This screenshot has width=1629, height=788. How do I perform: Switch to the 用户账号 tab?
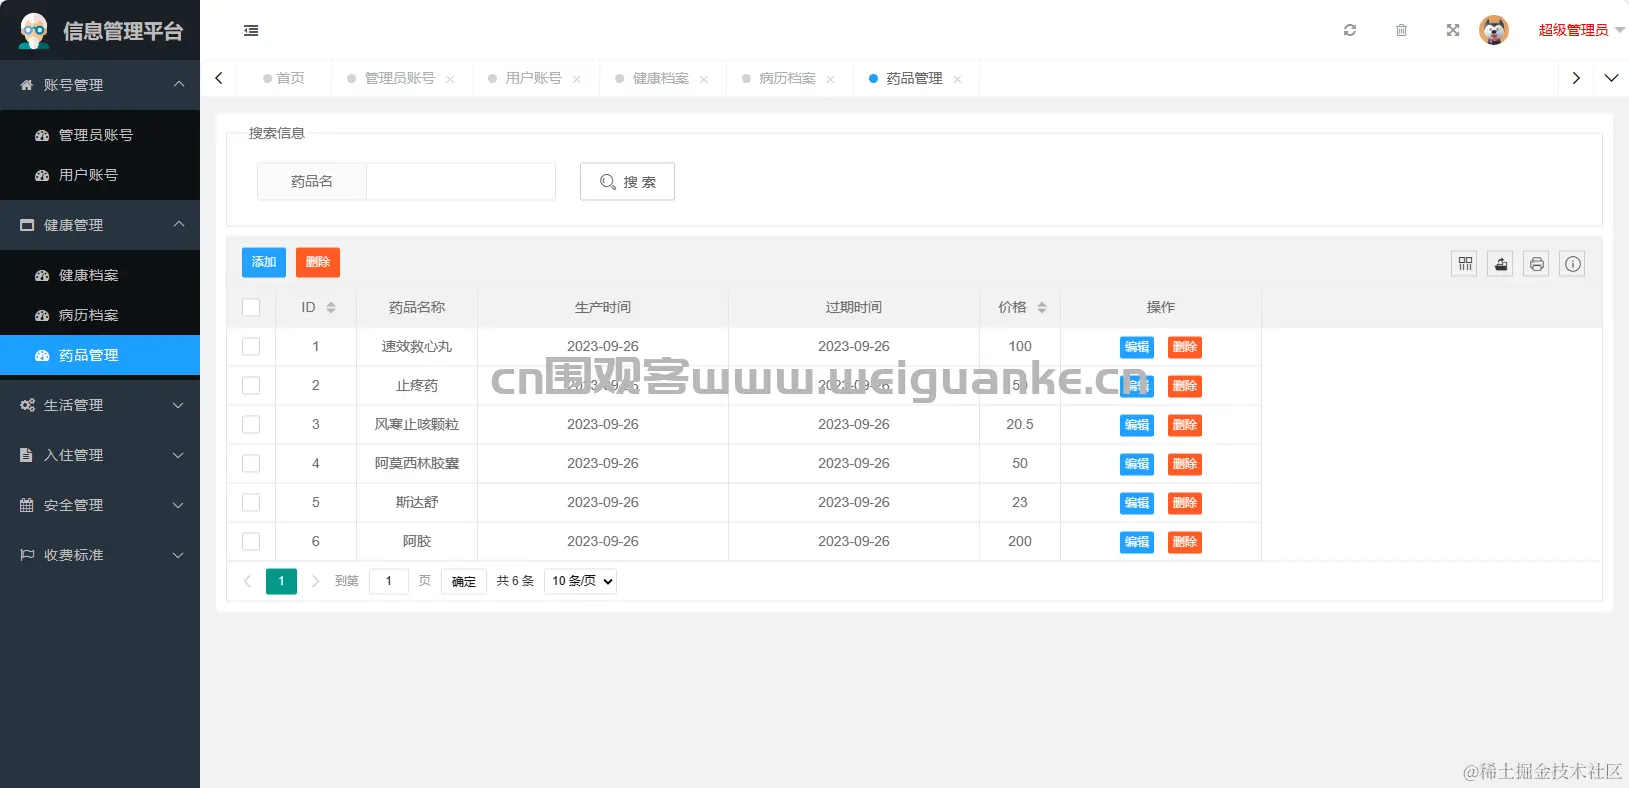(x=533, y=78)
